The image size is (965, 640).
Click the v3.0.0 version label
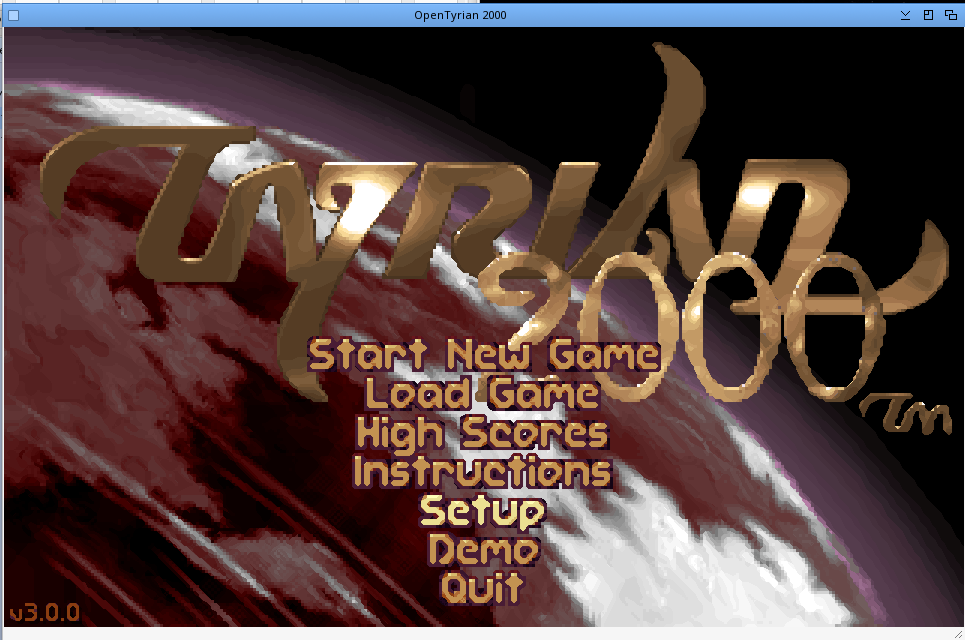(x=44, y=612)
